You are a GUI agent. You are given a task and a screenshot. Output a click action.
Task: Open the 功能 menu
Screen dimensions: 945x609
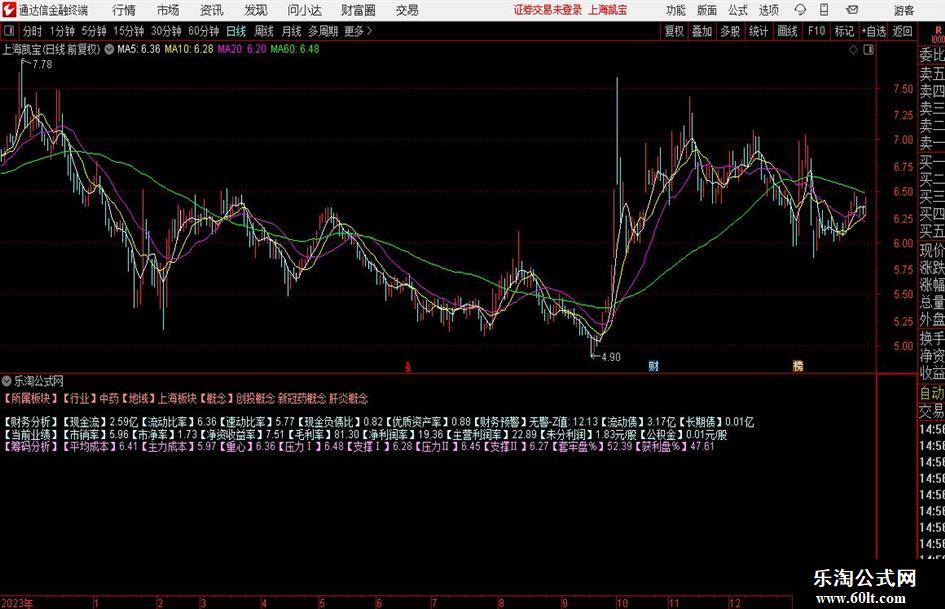click(676, 10)
